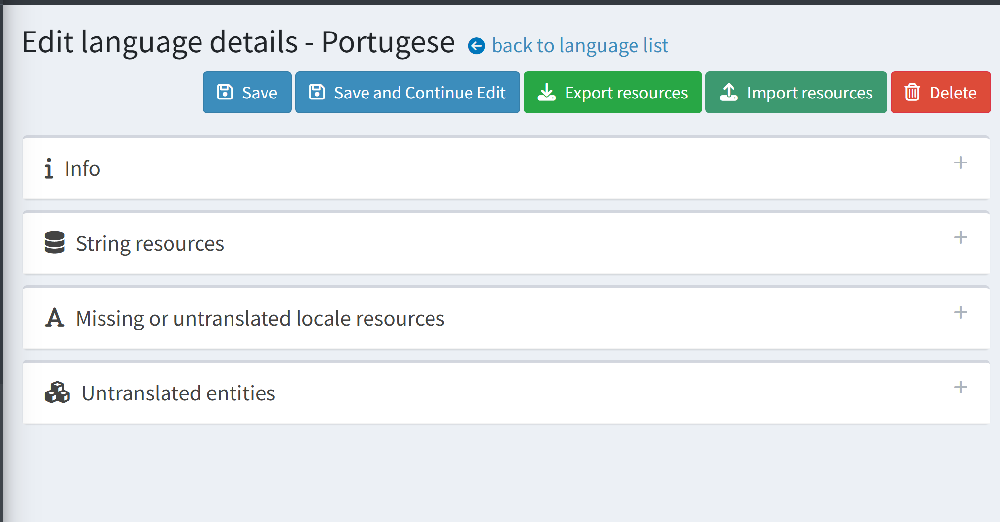Export resources for Portugese language

point(613,92)
